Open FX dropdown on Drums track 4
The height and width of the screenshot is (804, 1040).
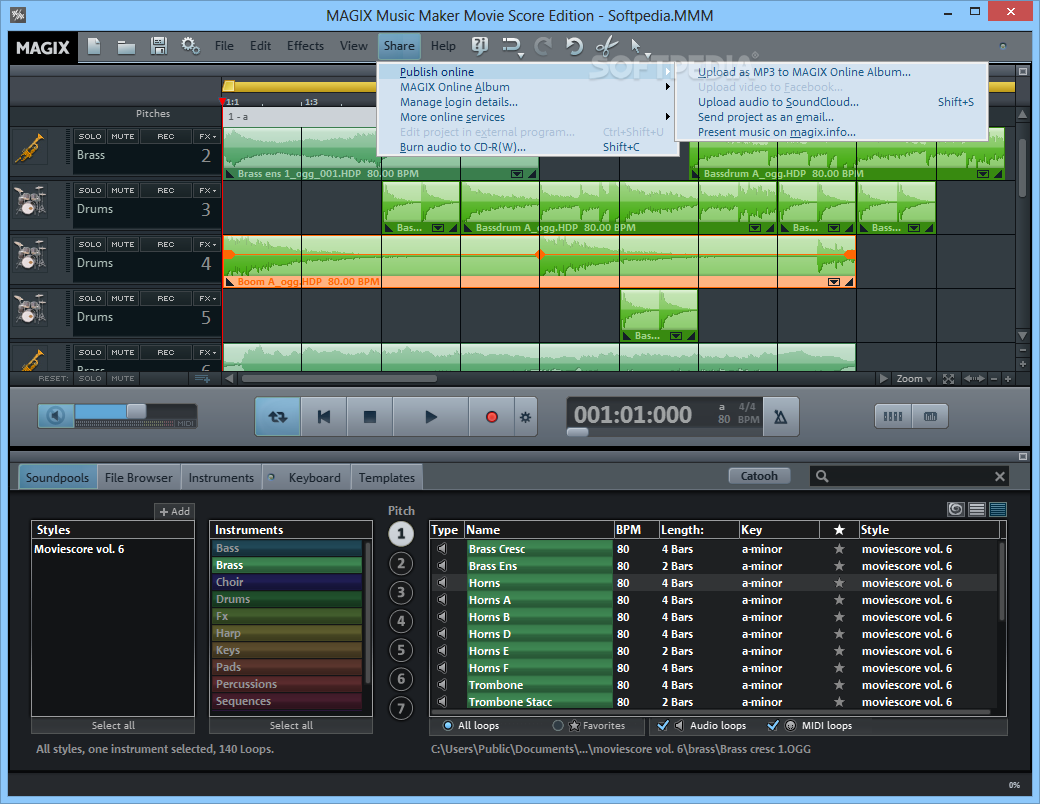pos(208,244)
